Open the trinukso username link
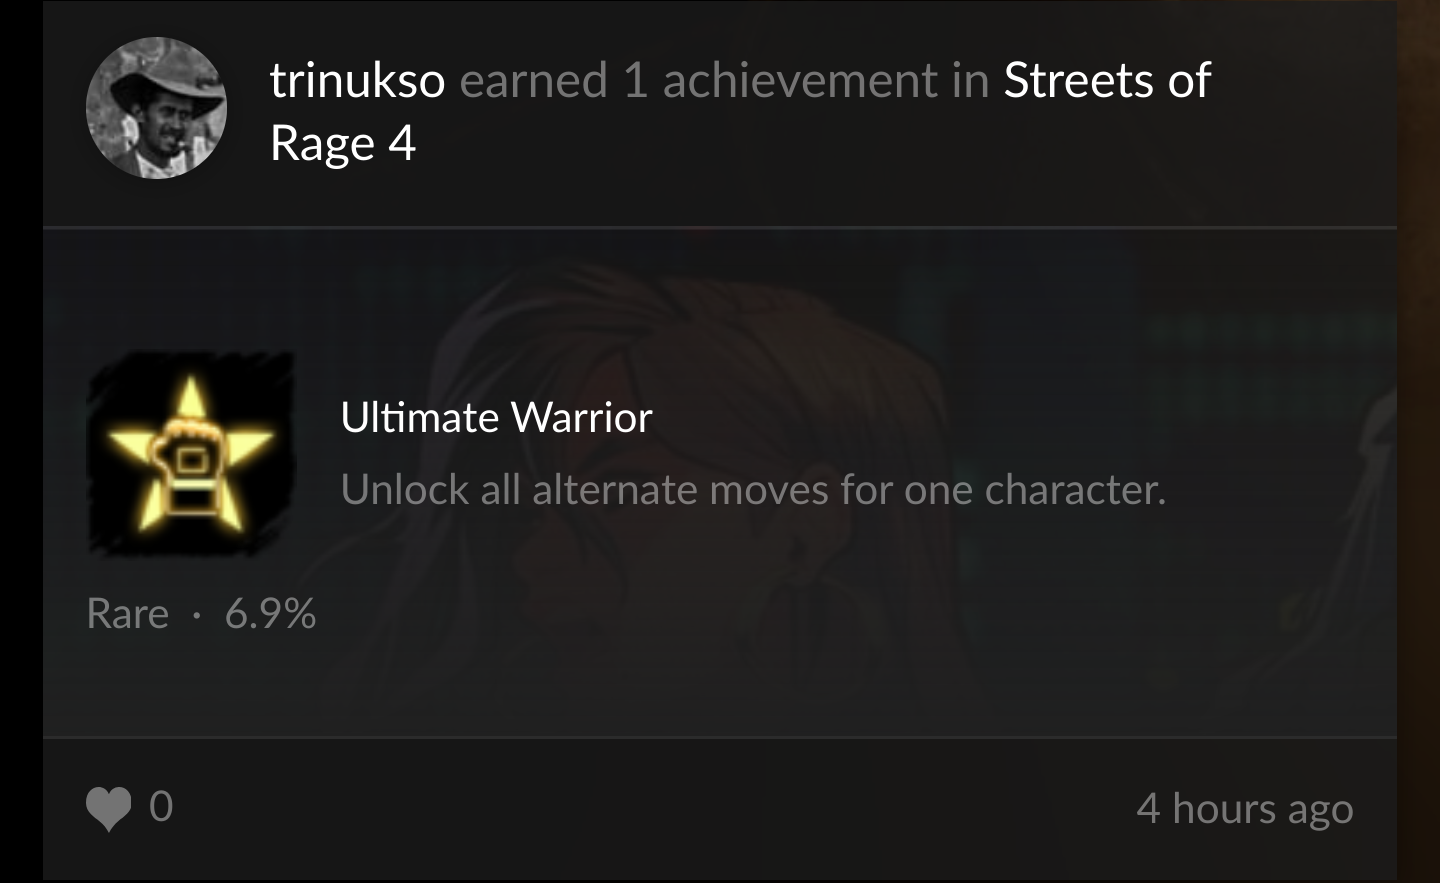The width and height of the screenshot is (1440, 883). point(357,80)
